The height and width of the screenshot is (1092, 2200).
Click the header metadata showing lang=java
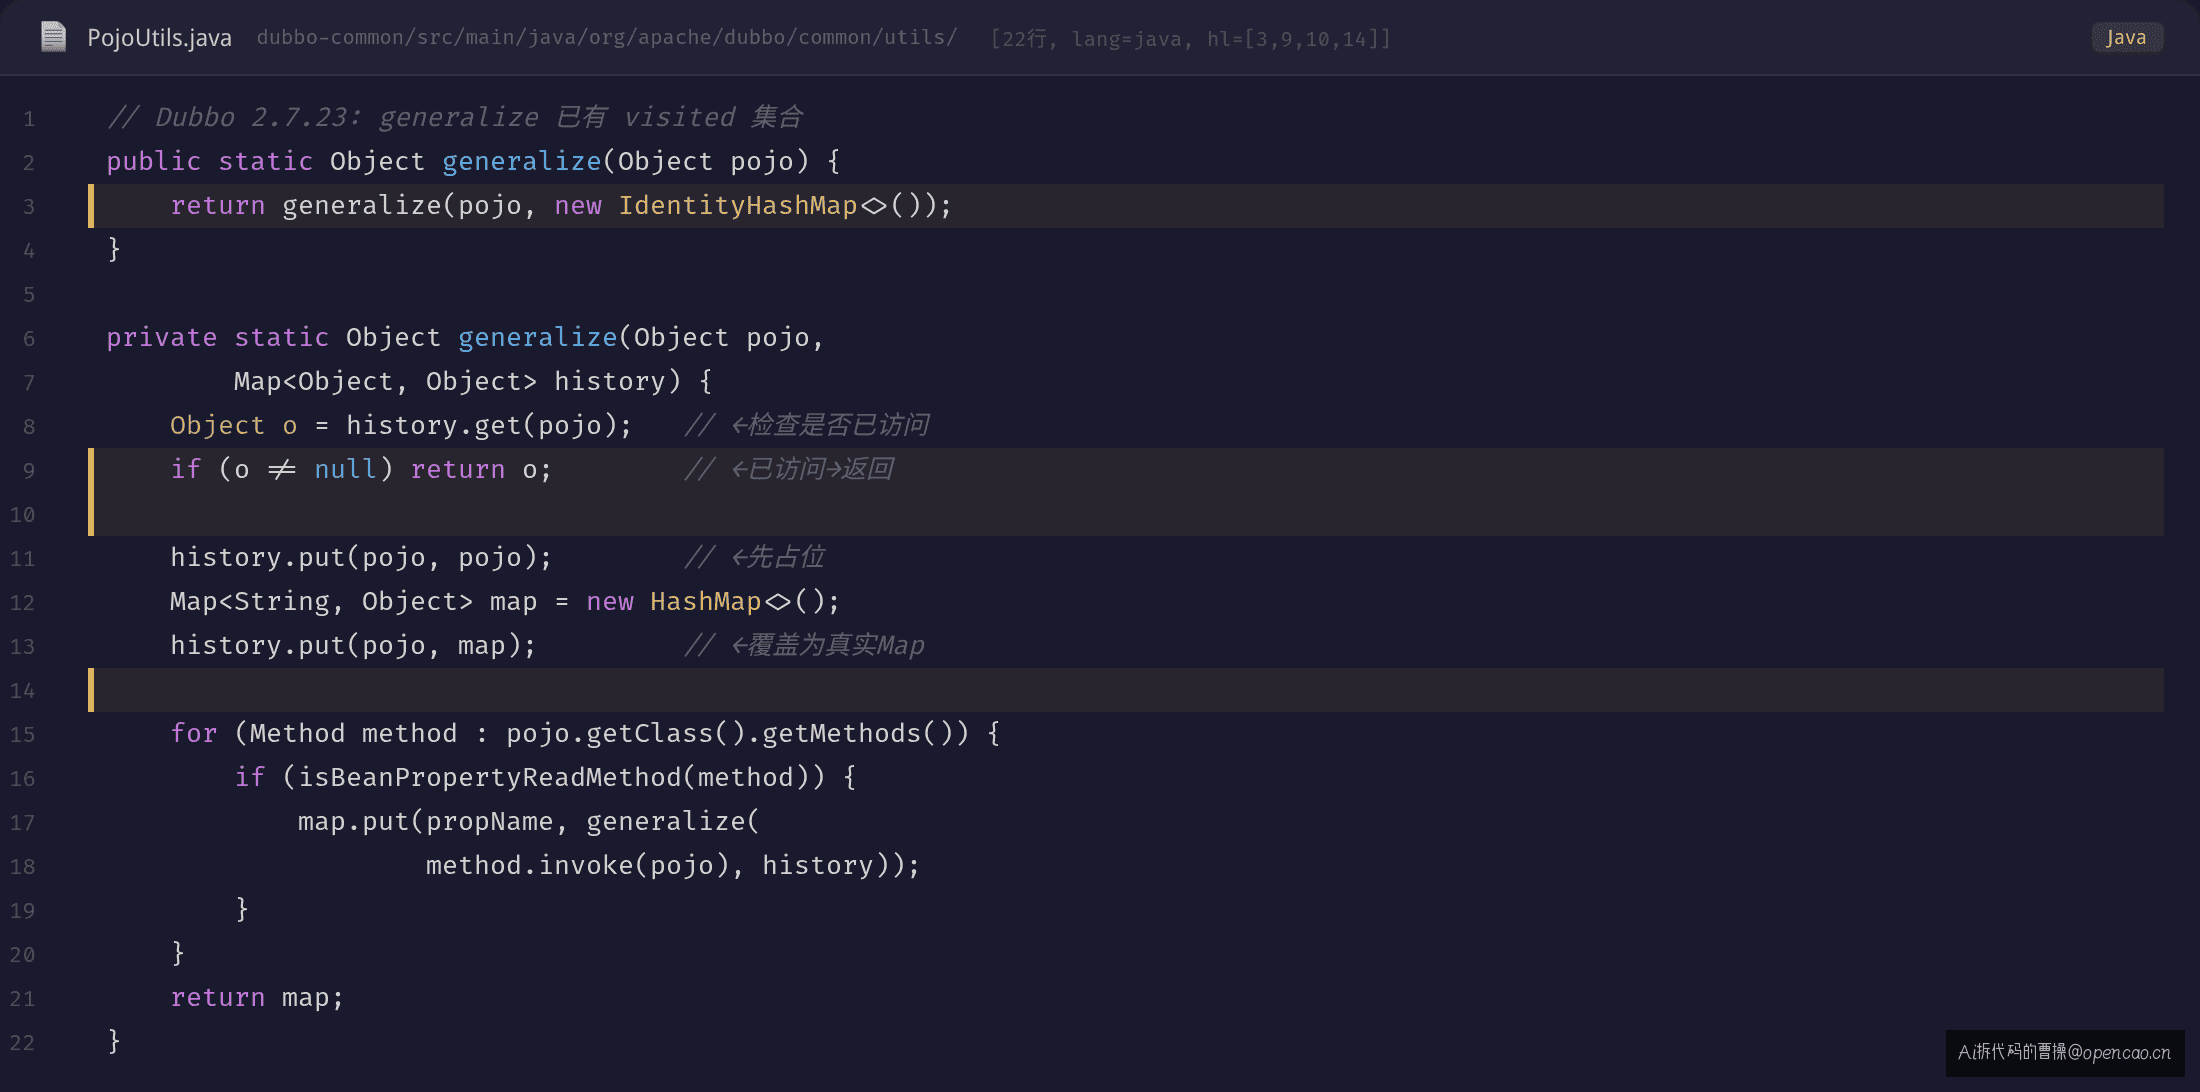click(x=1190, y=39)
